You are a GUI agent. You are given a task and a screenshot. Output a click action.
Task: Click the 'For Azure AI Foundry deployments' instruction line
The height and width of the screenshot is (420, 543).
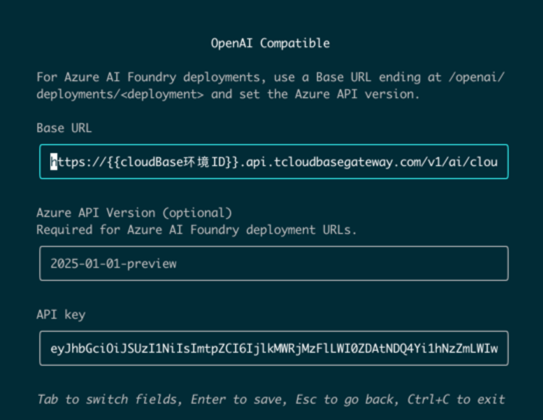click(x=151, y=77)
